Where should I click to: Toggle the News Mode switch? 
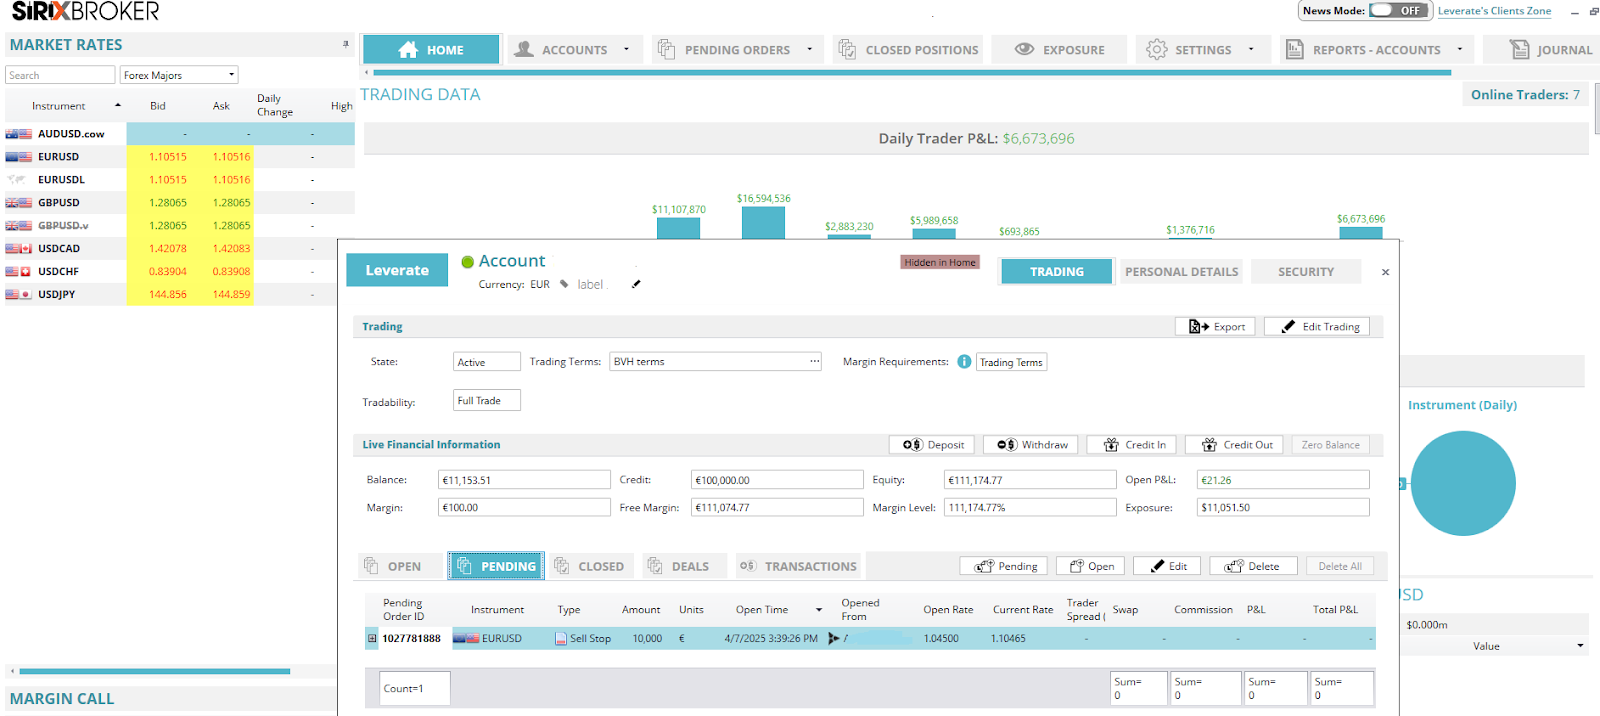coord(1396,11)
